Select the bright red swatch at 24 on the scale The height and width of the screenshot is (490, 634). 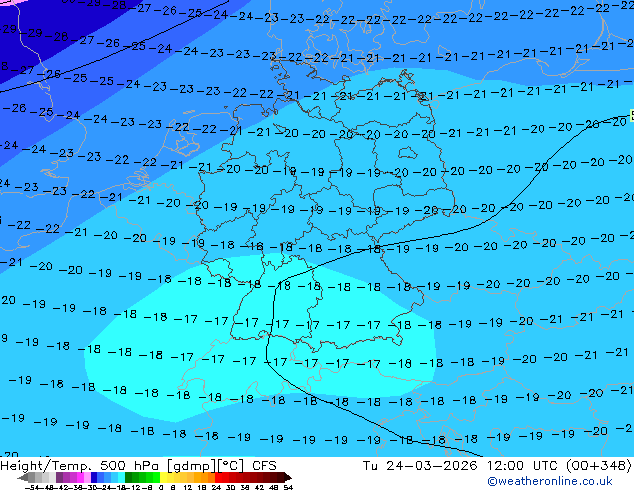(x=218, y=478)
